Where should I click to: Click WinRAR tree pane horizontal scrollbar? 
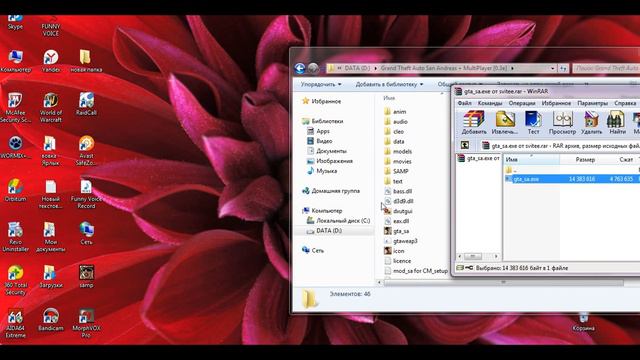[478, 256]
